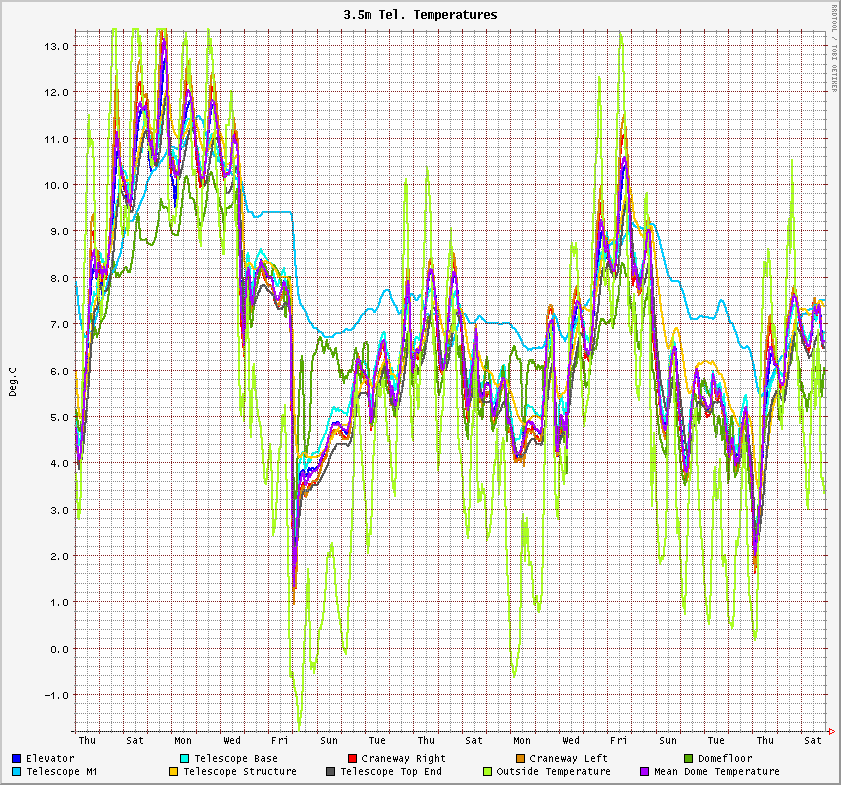Click the '0.0' y-axis tick label
Viewport: 841px width, 785px height.
coord(58,649)
